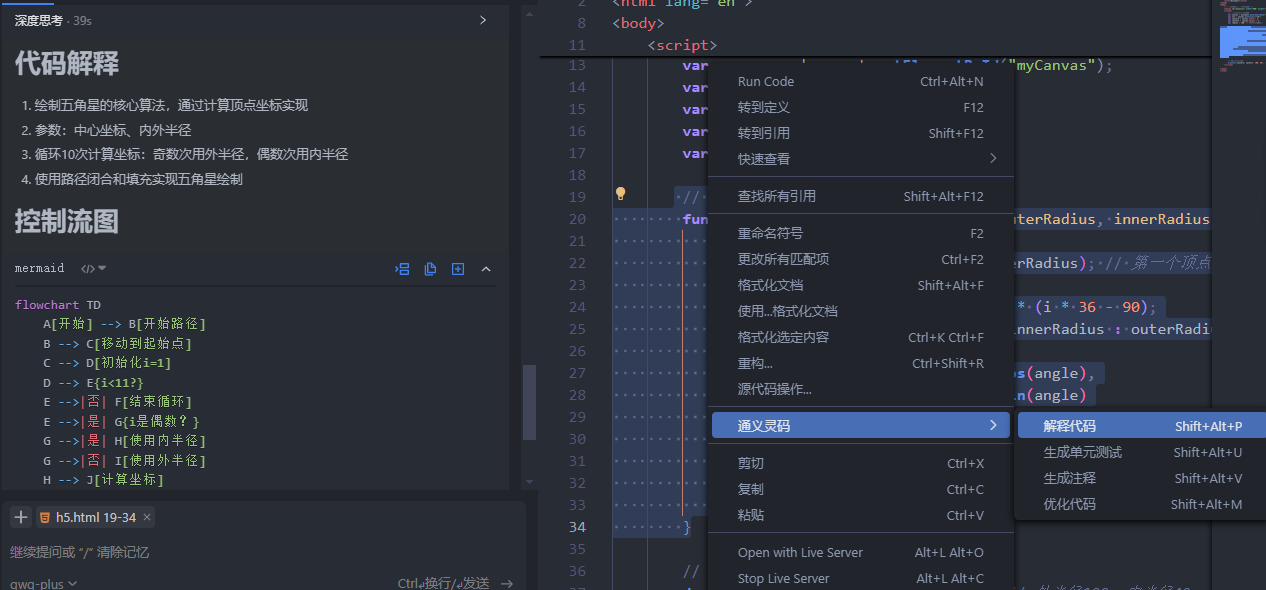Choose 源代码操作... menu item
This screenshot has width=1266, height=590.
coord(861,389)
